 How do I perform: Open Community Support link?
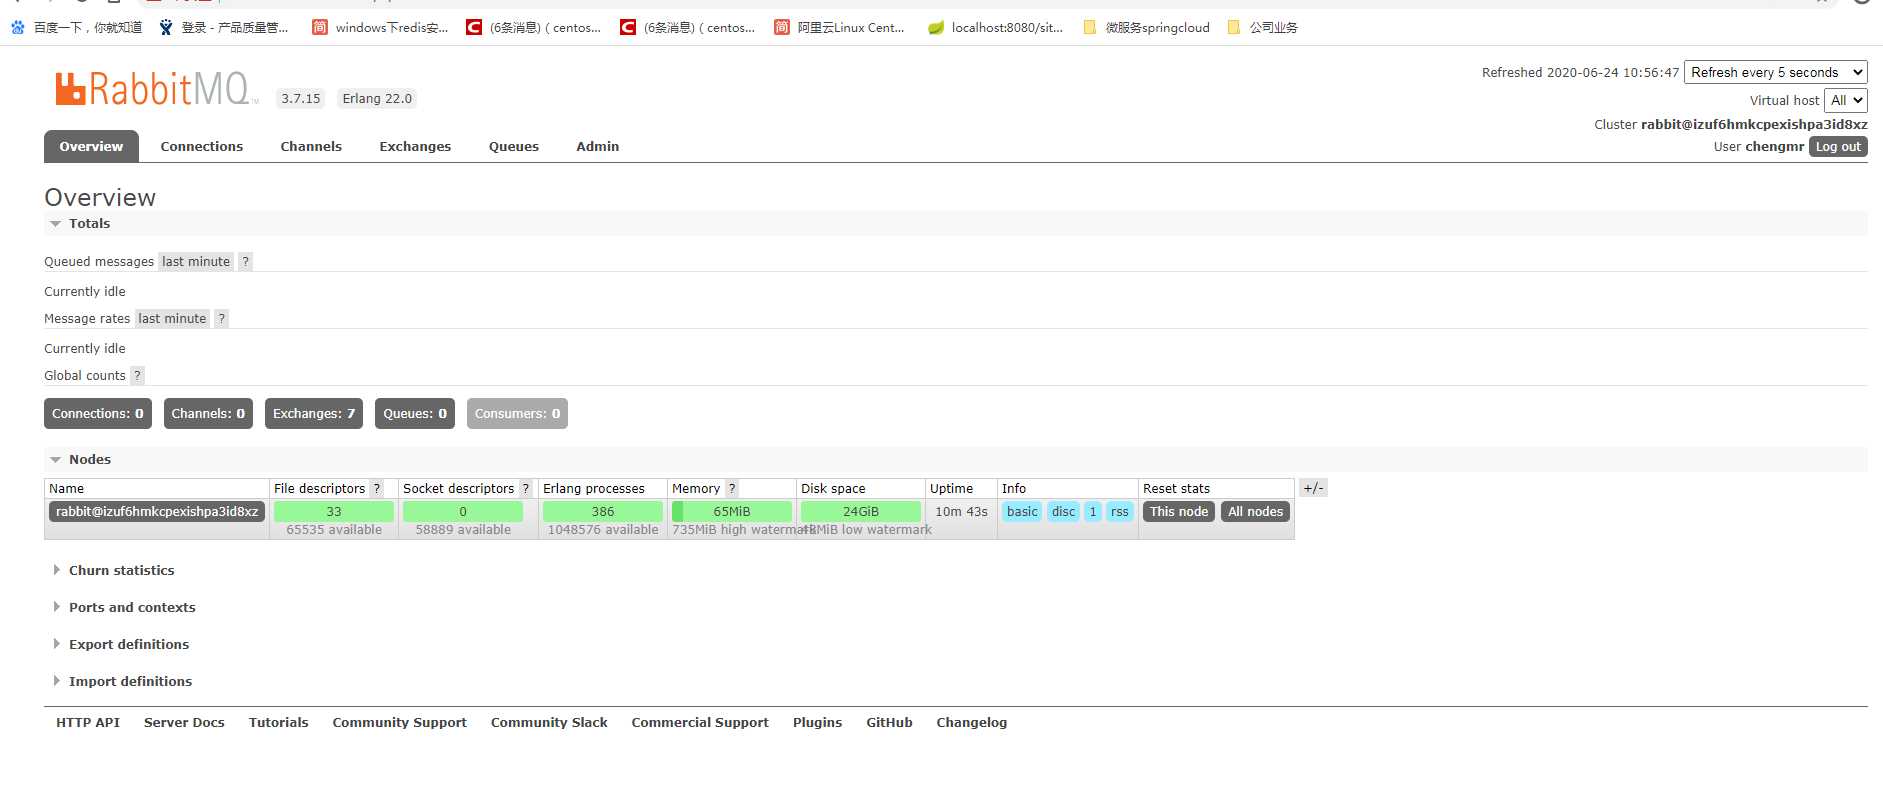coord(400,723)
